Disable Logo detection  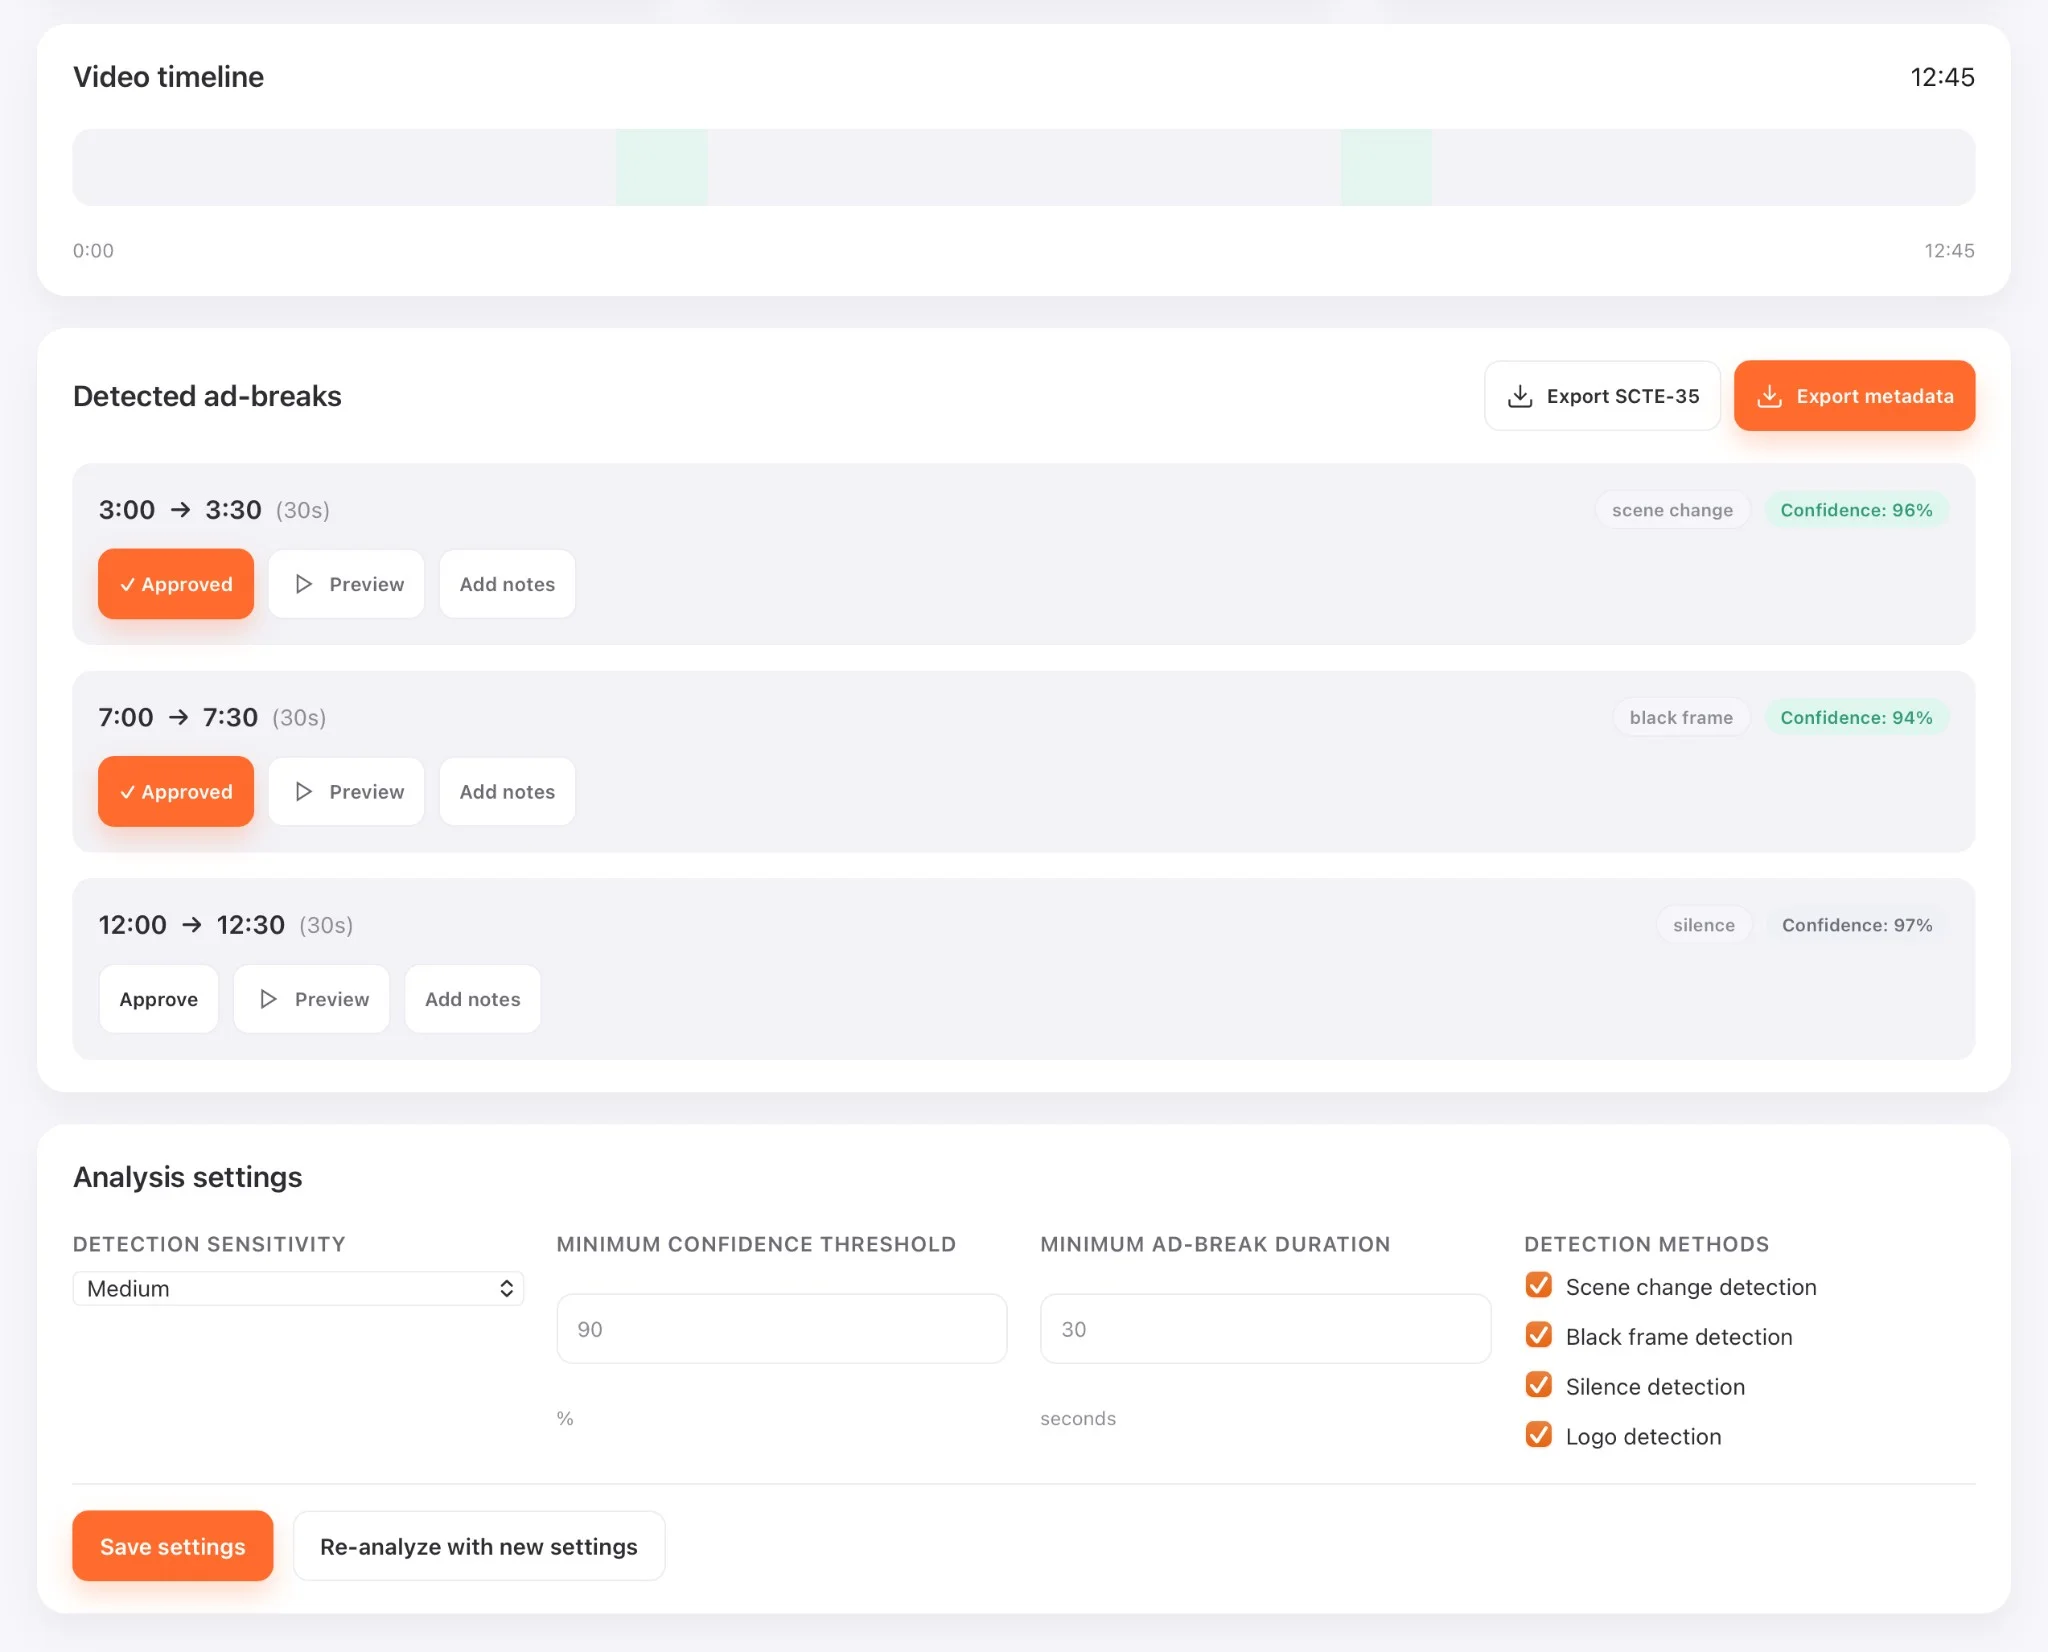(x=1538, y=1435)
